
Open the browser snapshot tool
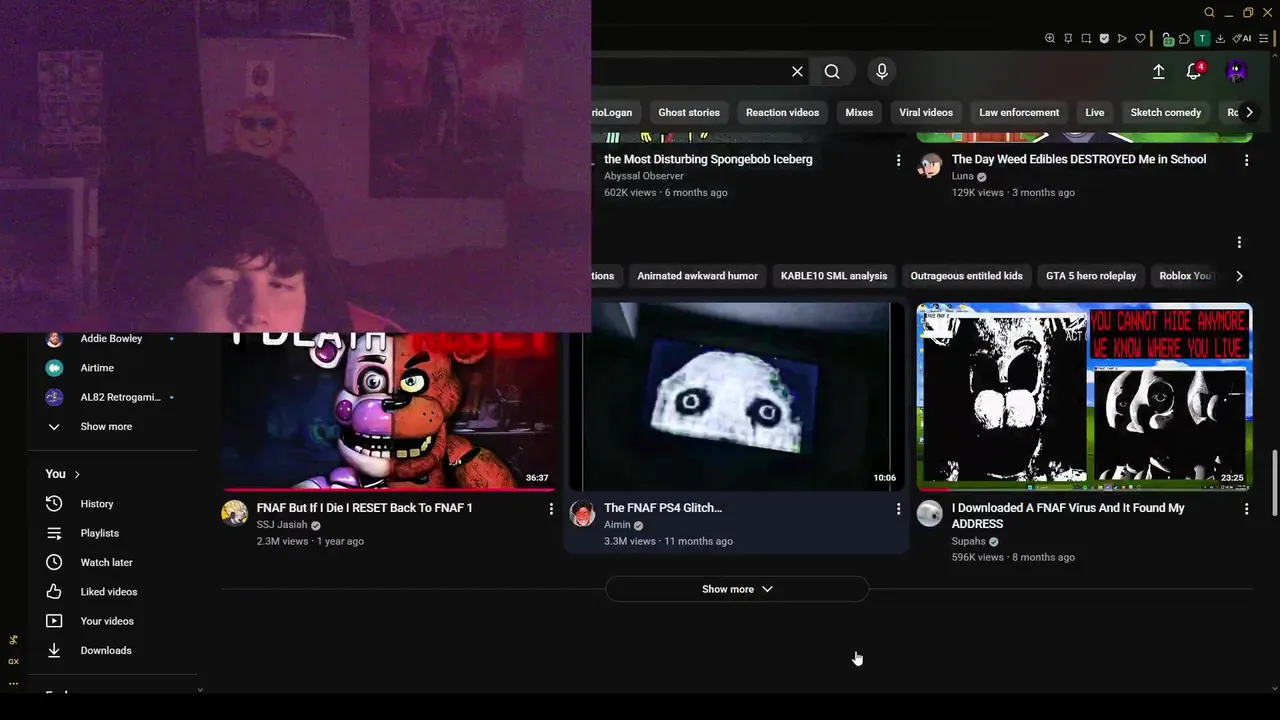1086,39
